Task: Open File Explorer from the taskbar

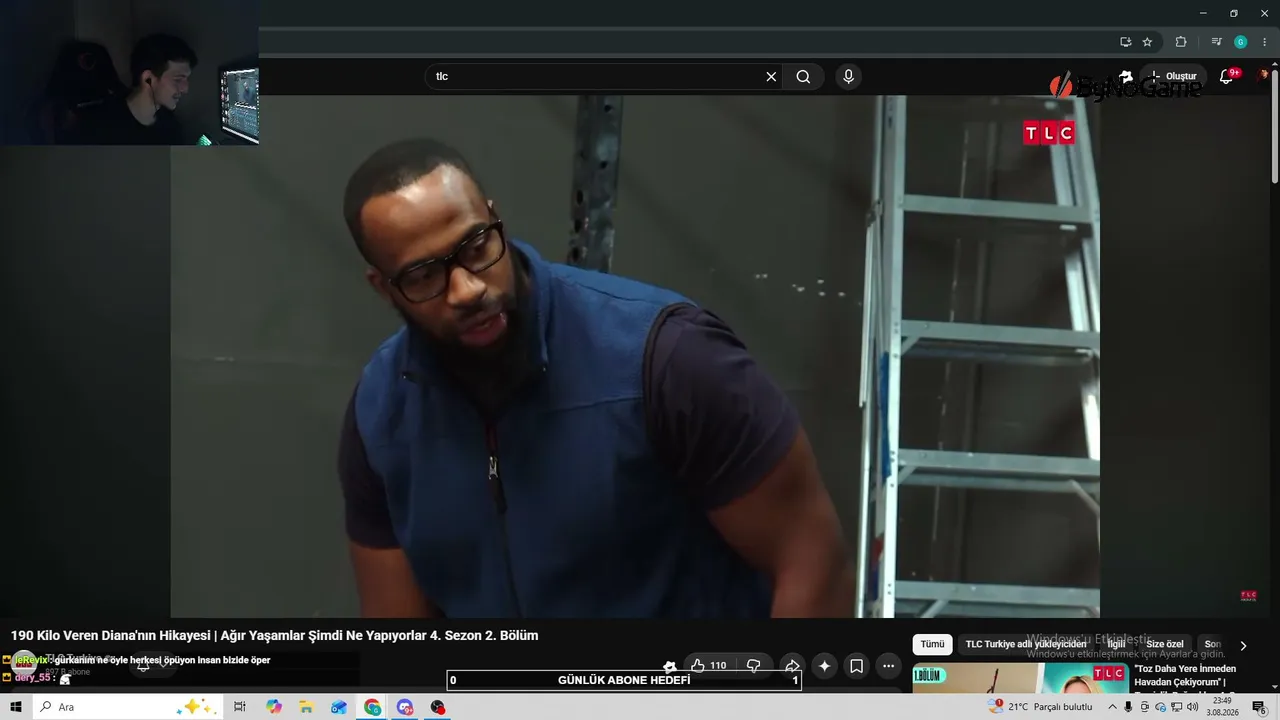Action: tap(306, 707)
